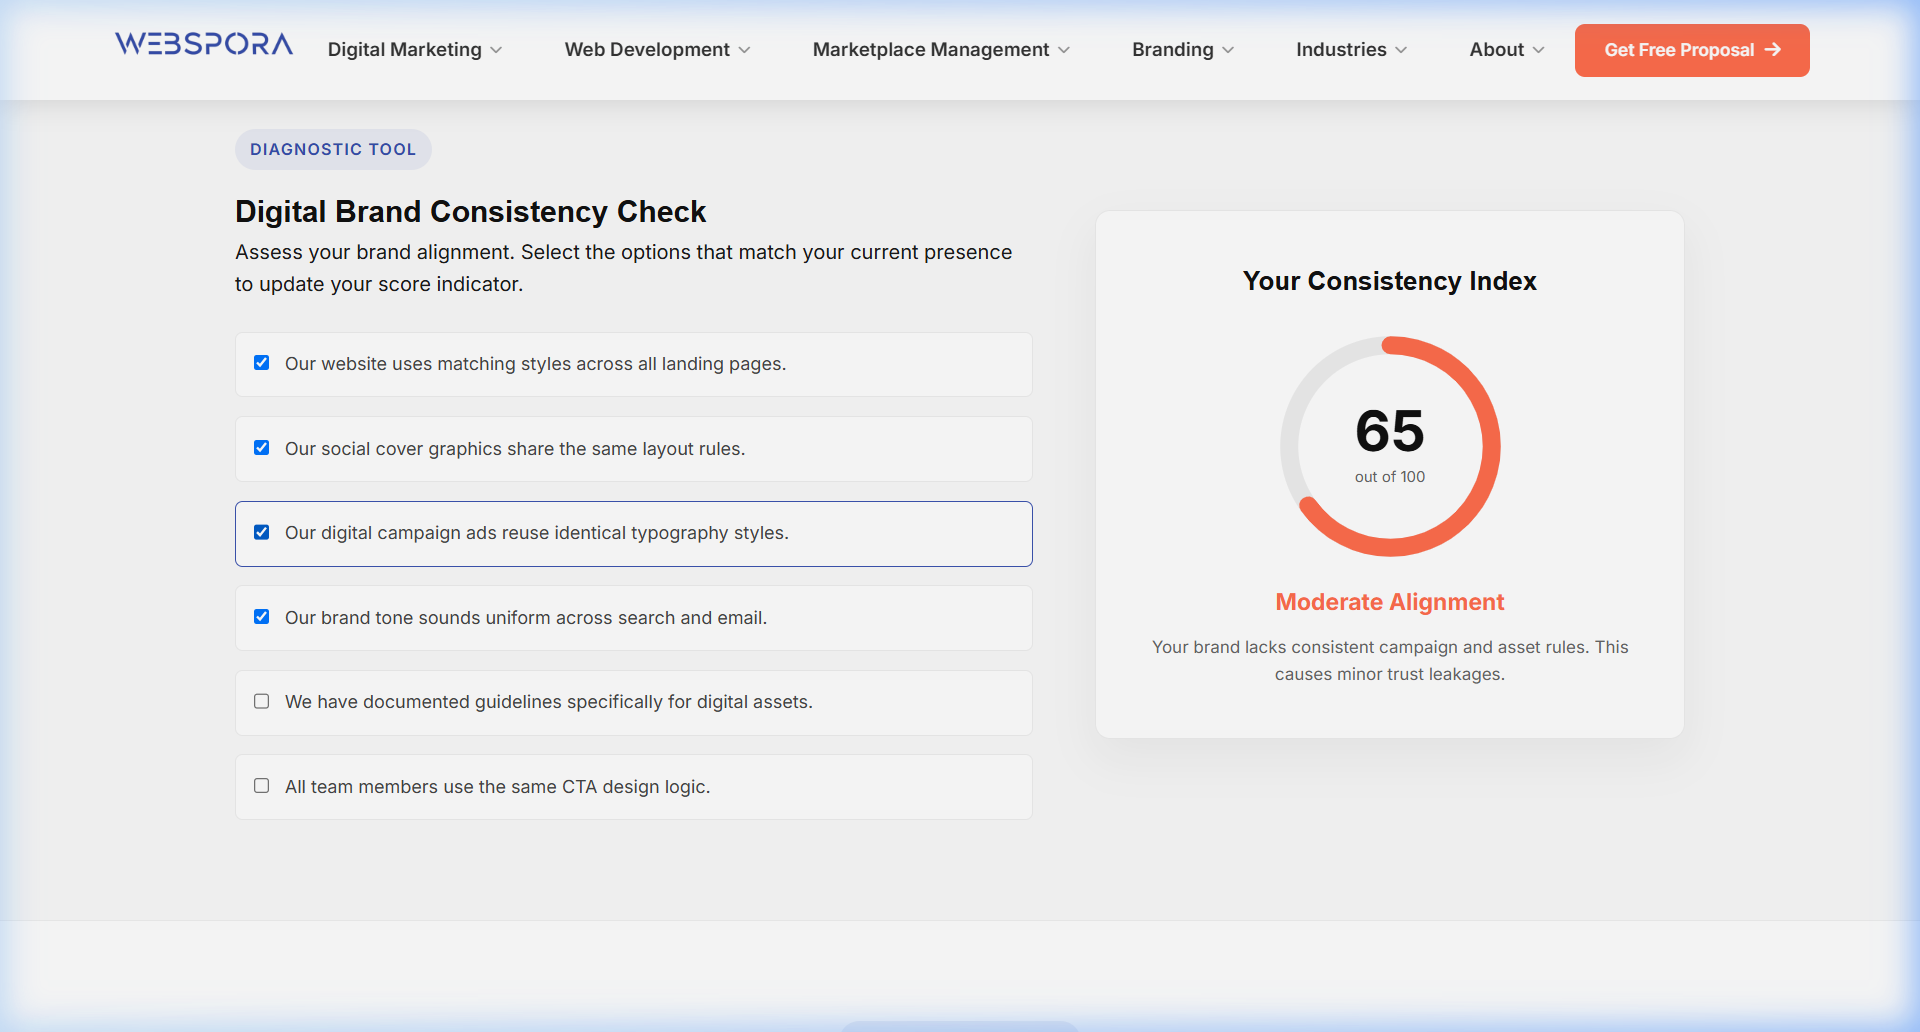
Task: Open the Branding menu label
Action: click(x=1173, y=50)
